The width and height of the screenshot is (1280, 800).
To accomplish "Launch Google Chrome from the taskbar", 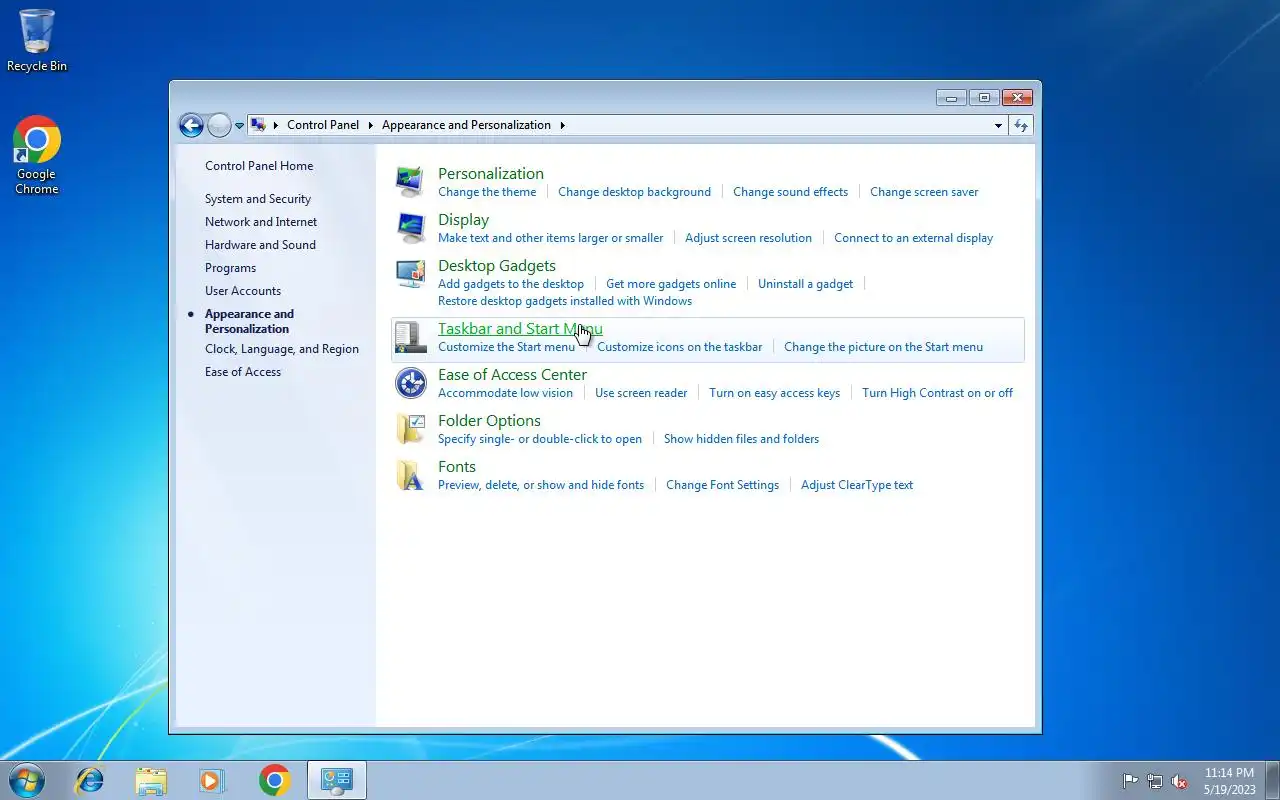I will coord(274,780).
